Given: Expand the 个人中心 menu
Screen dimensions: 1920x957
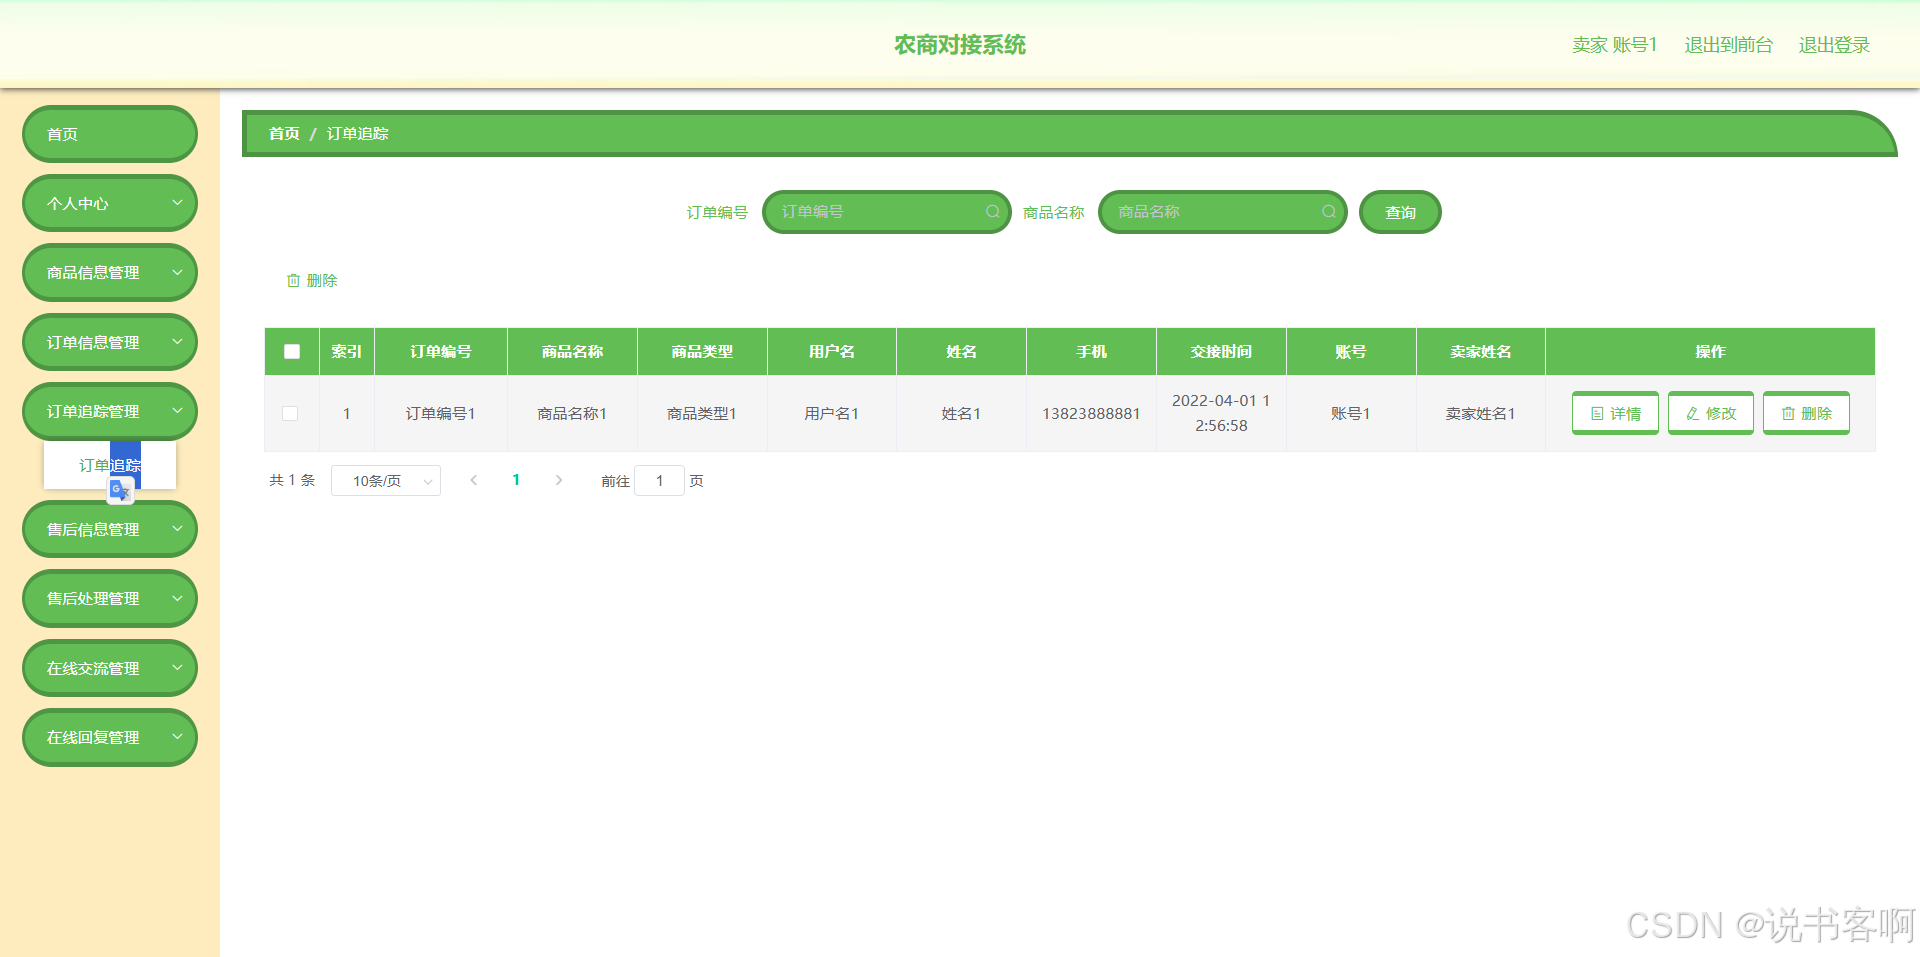Looking at the screenshot, I should point(110,203).
